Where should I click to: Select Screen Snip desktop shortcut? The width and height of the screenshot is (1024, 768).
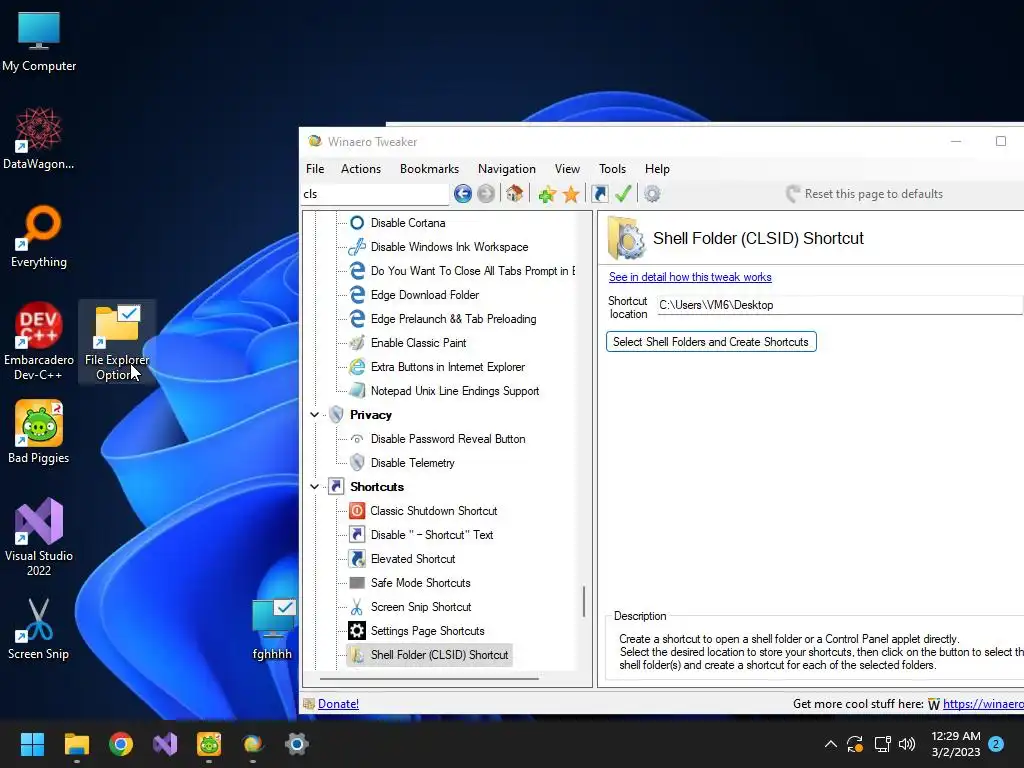click(39, 628)
